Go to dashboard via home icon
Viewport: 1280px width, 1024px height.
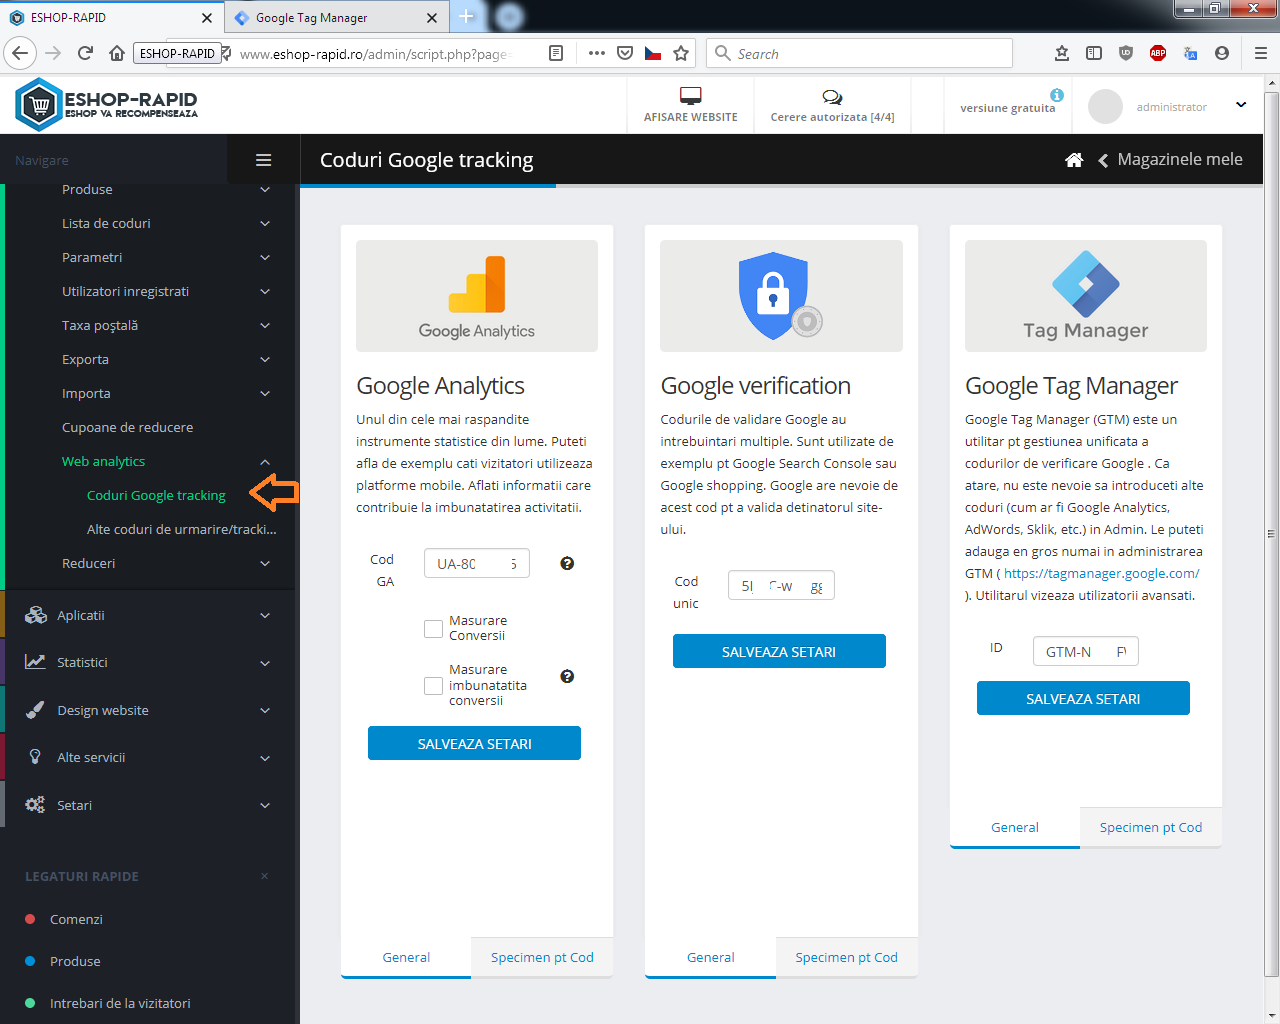click(x=1074, y=160)
